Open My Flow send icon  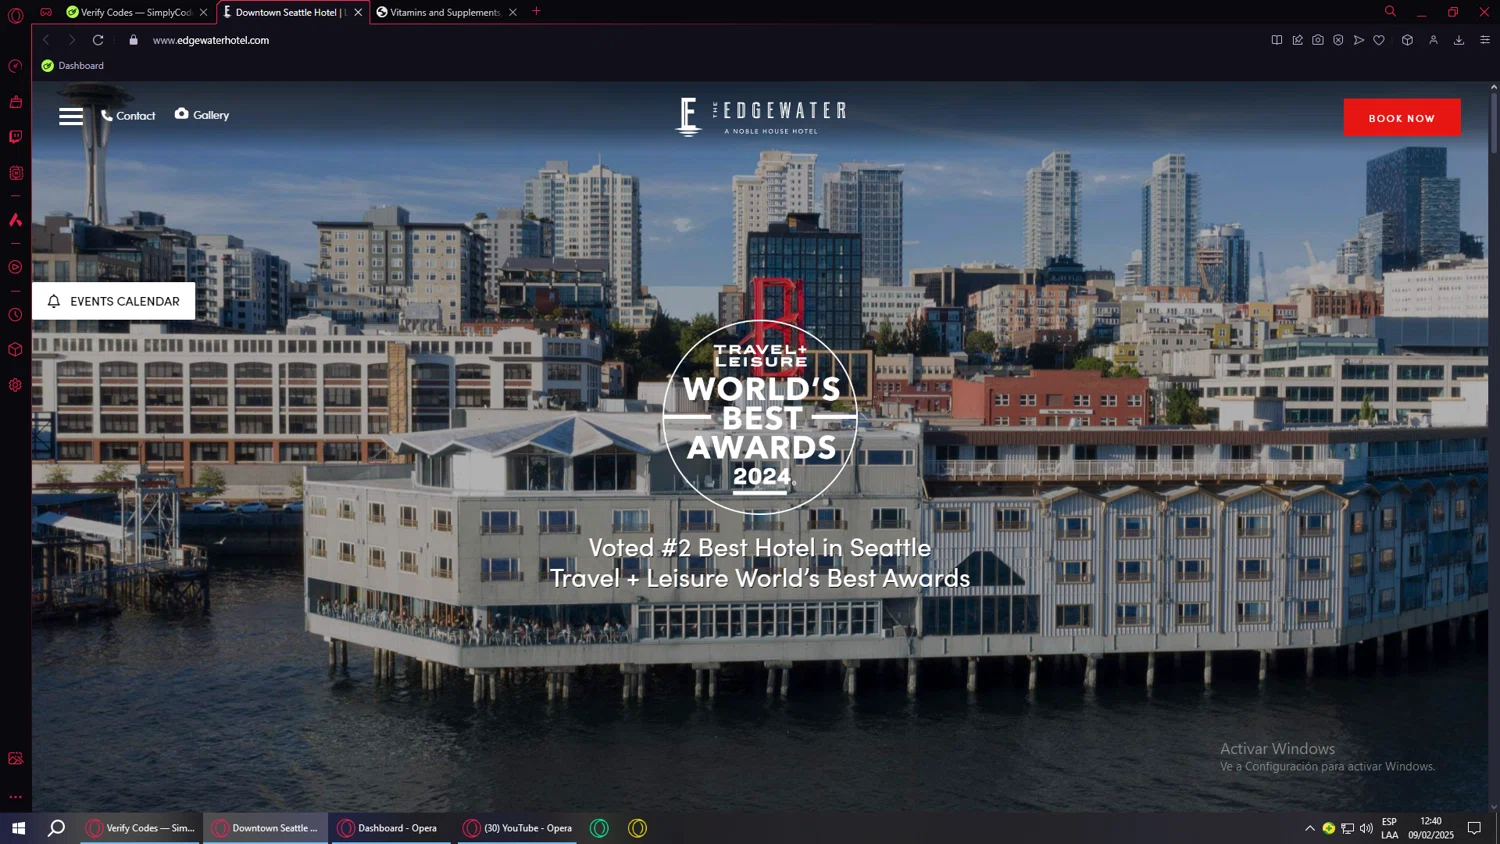pyautogui.click(x=1359, y=40)
